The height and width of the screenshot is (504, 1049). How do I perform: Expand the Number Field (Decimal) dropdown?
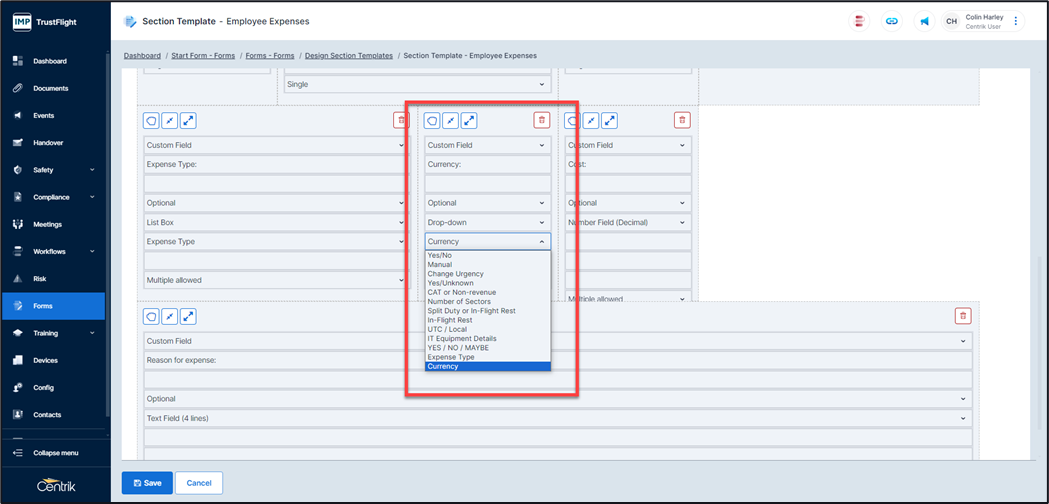click(x=627, y=222)
